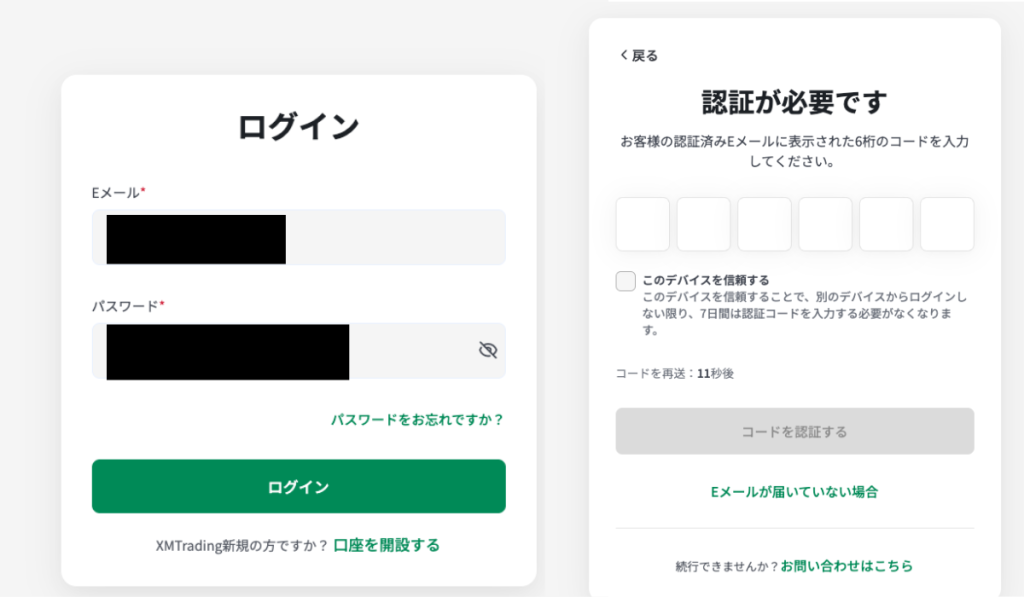Click the third verification code box
1024x597 pixels.
click(x=764, y=223)
